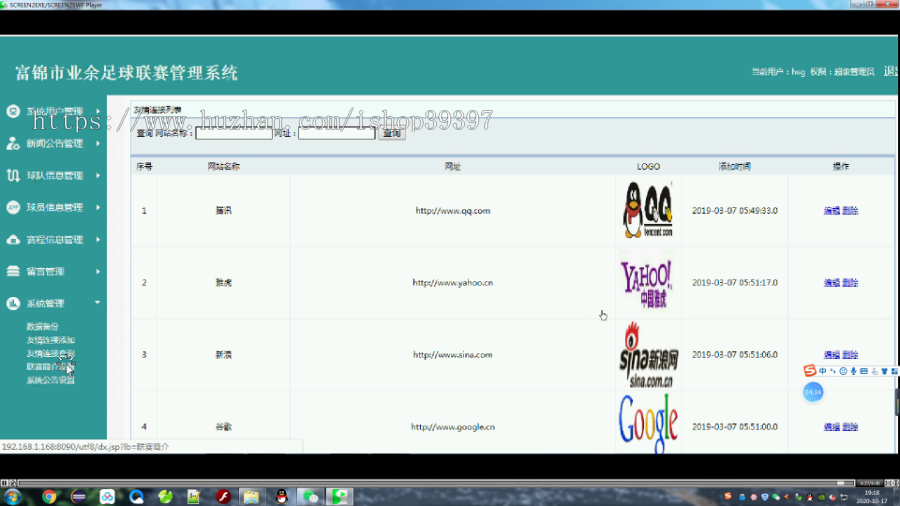900x506 pixels.
Task: Collapse the 系统管理 menu arrow
Action: [x=98, y=303]
